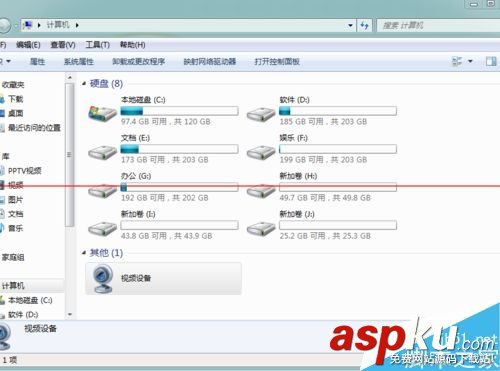Image resolution: width=500 pixels, height=371 pixels.
Task: Open the local disk C: drive icon
Action: click(102, 113)
